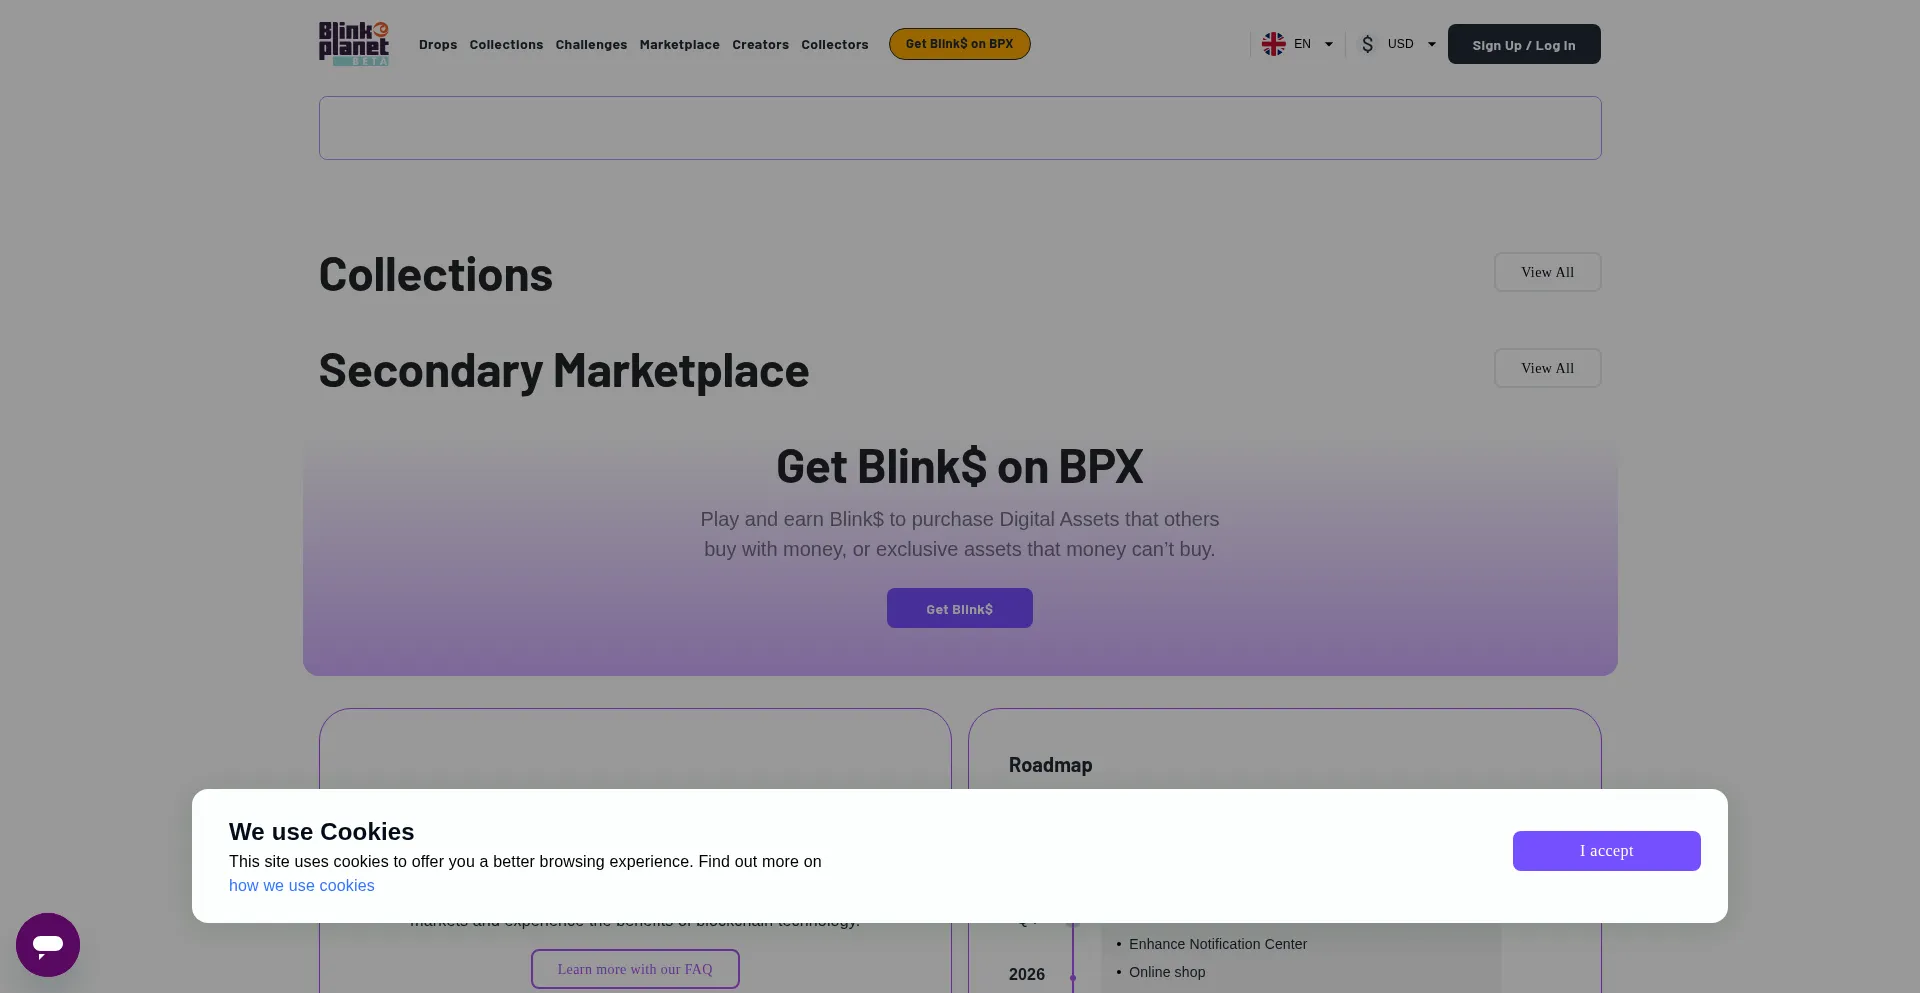Expand the EN language dropdown arrow

1329,44
